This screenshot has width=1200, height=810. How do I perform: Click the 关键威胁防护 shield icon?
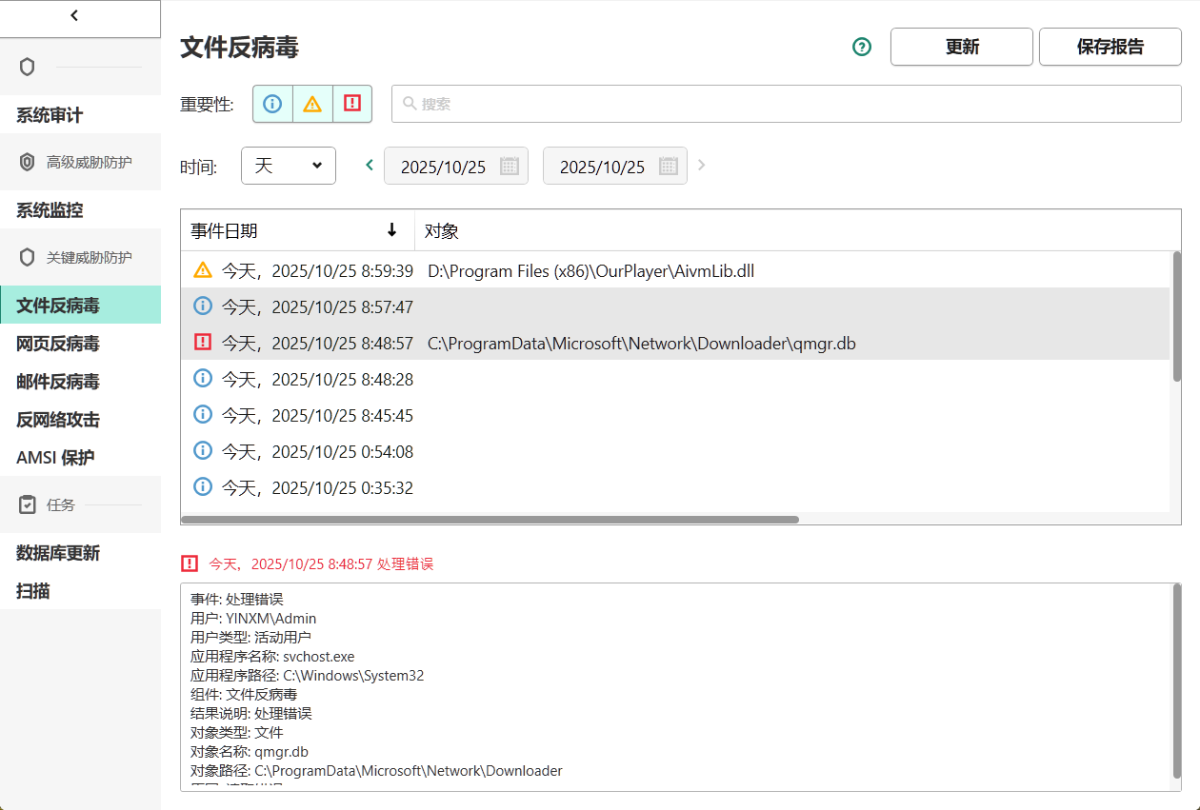pyautogui.click(x=28, y=257)
